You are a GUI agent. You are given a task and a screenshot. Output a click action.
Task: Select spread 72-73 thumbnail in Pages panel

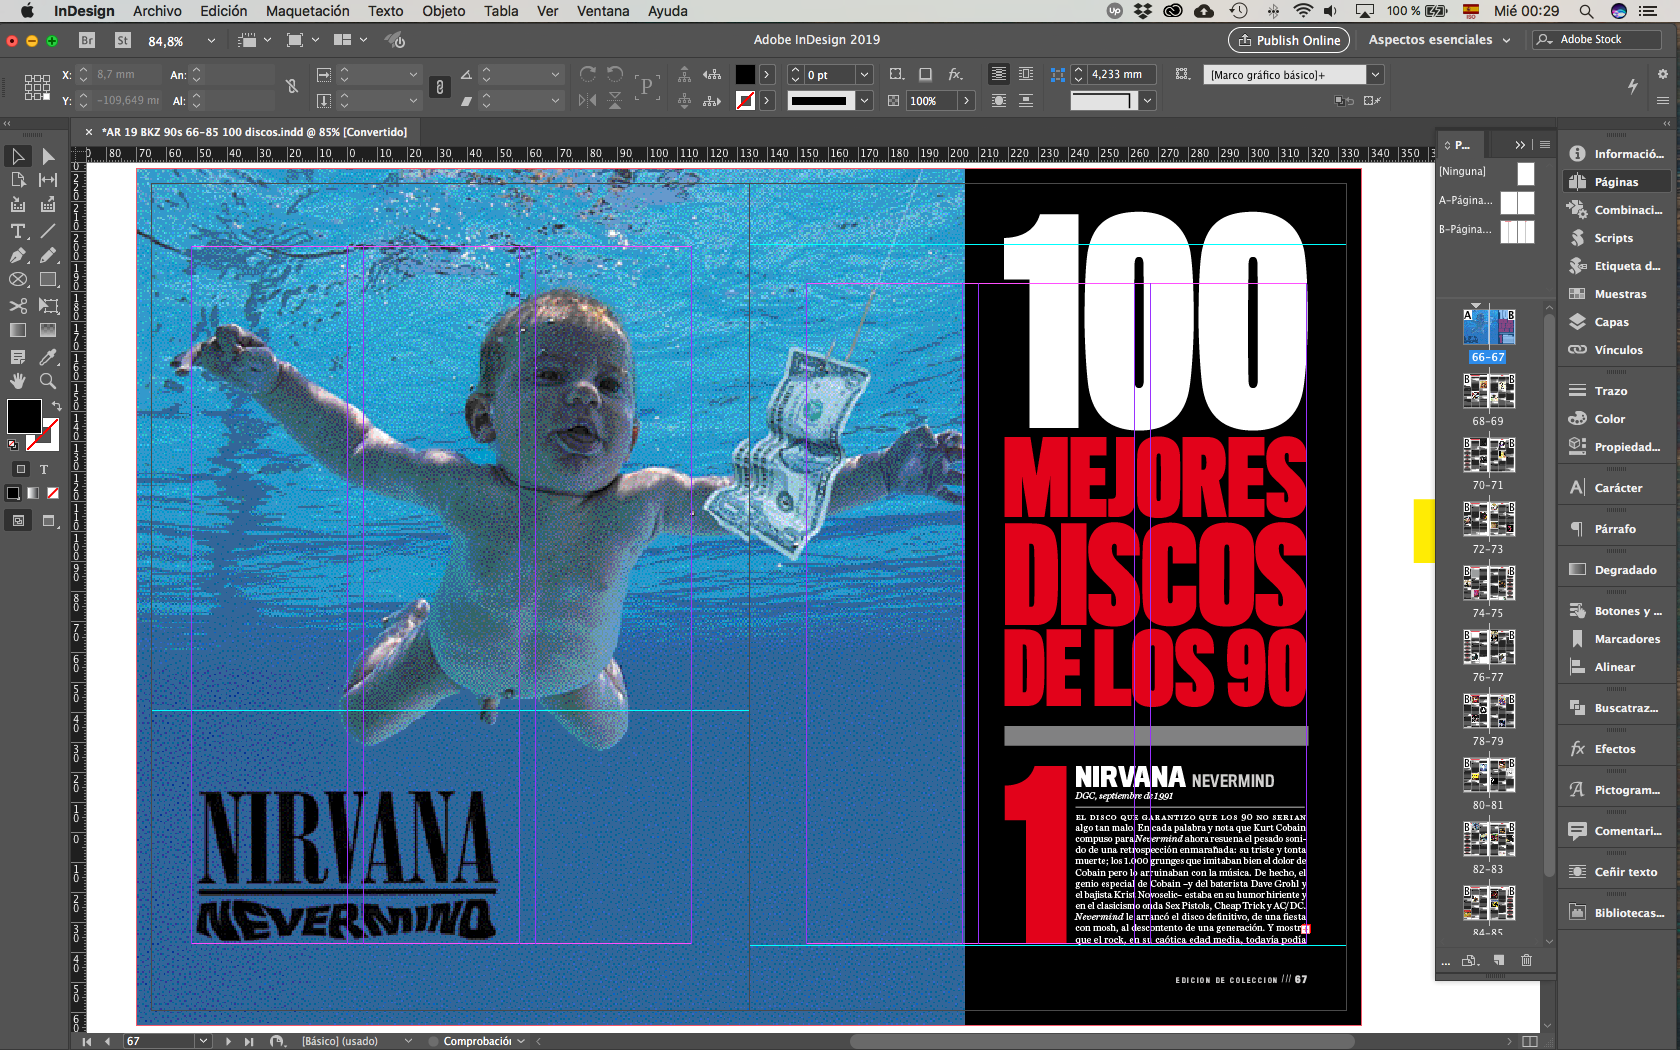pos(1489,520)
